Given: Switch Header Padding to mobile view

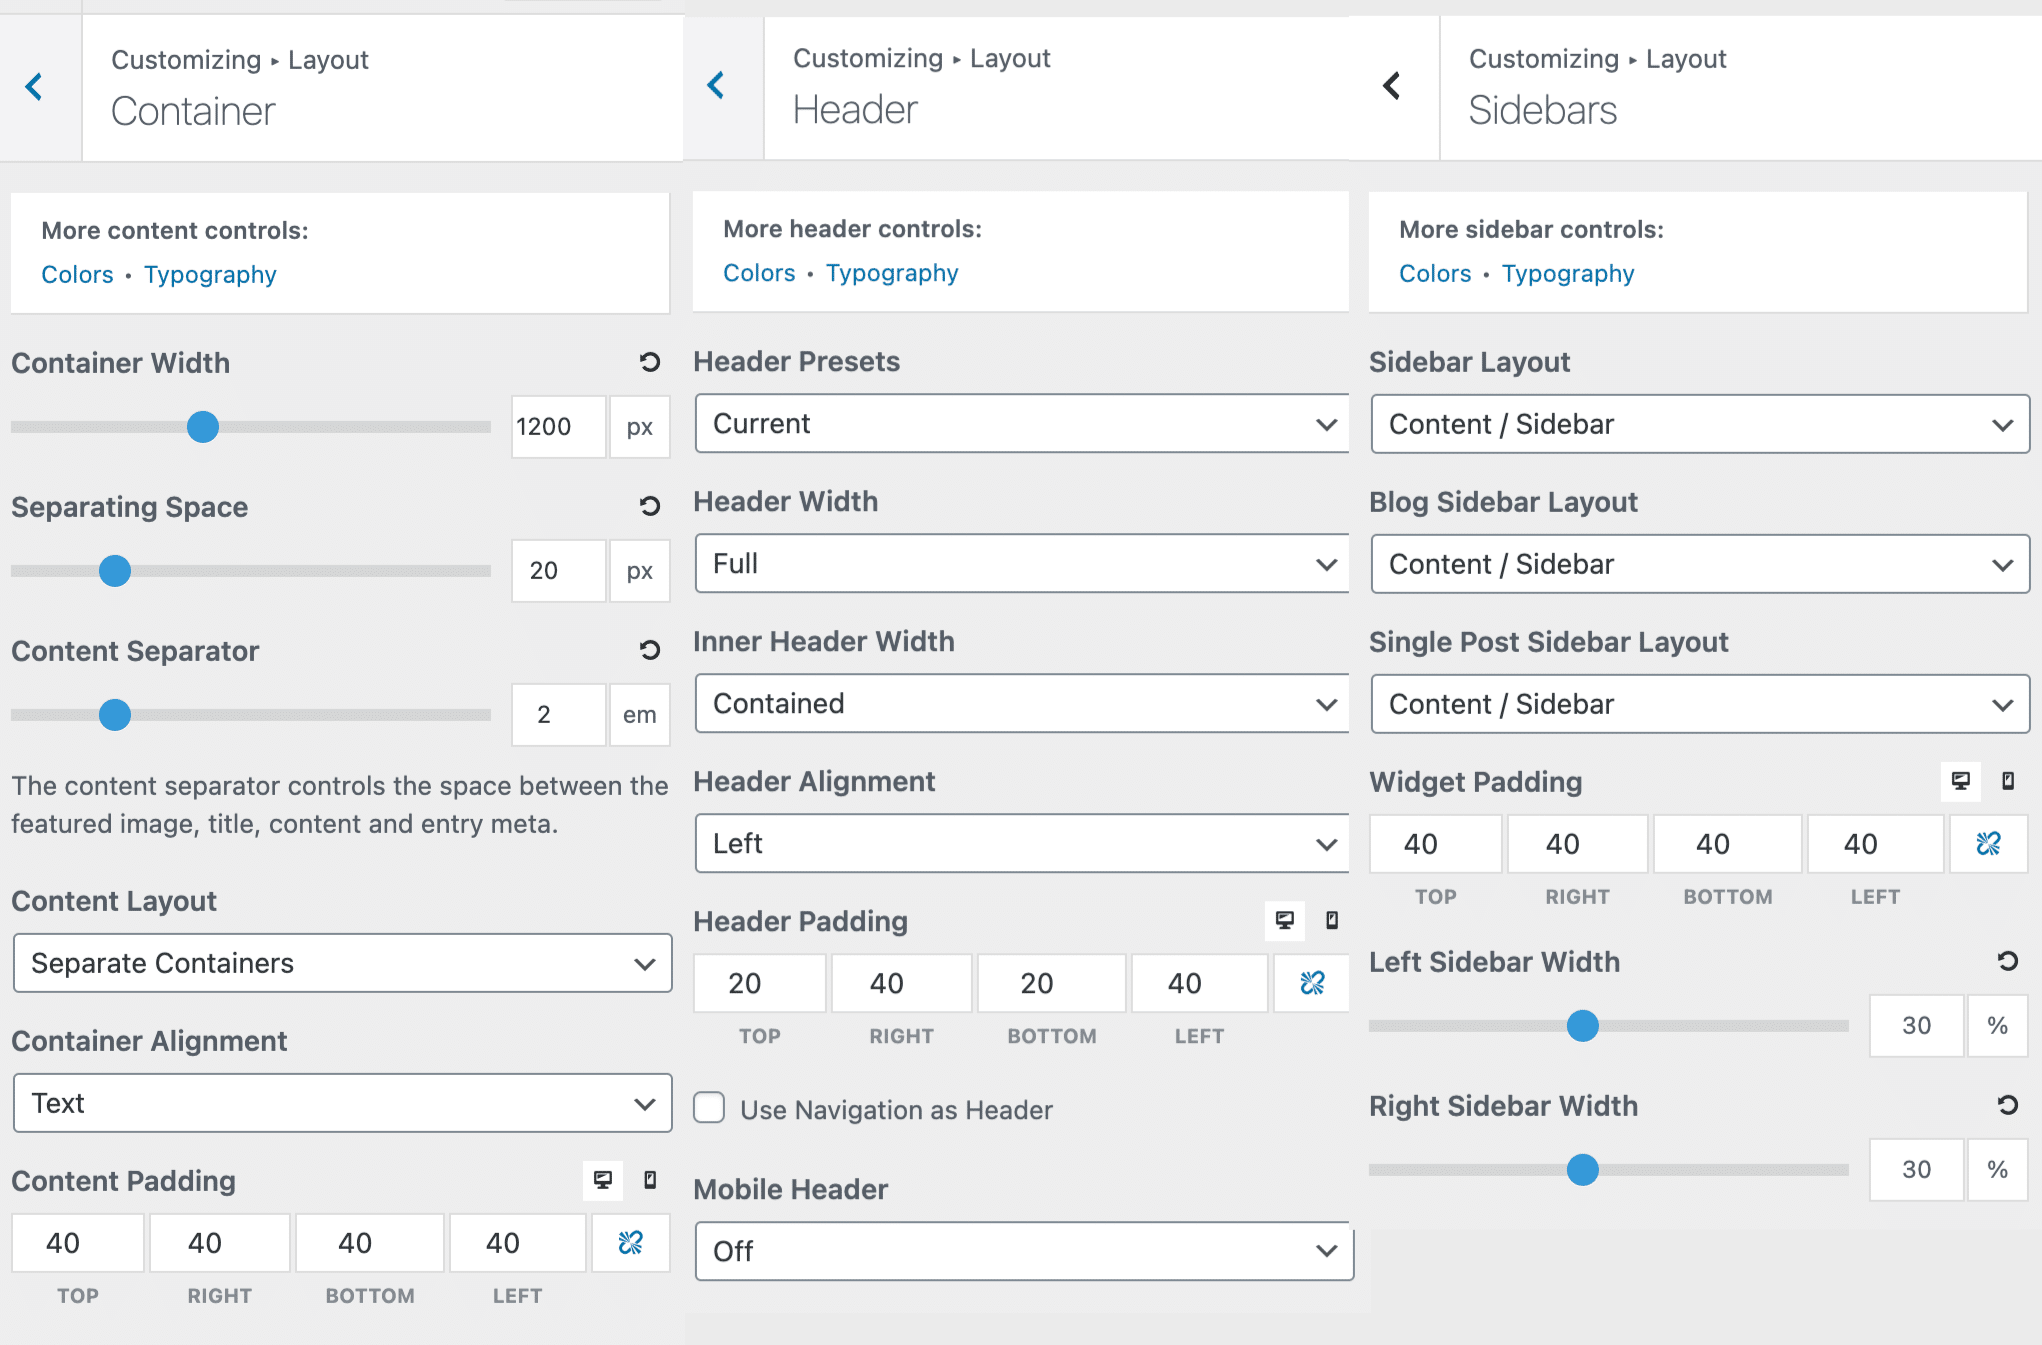Looking at the screenshot, I should tap(1332, 920).
